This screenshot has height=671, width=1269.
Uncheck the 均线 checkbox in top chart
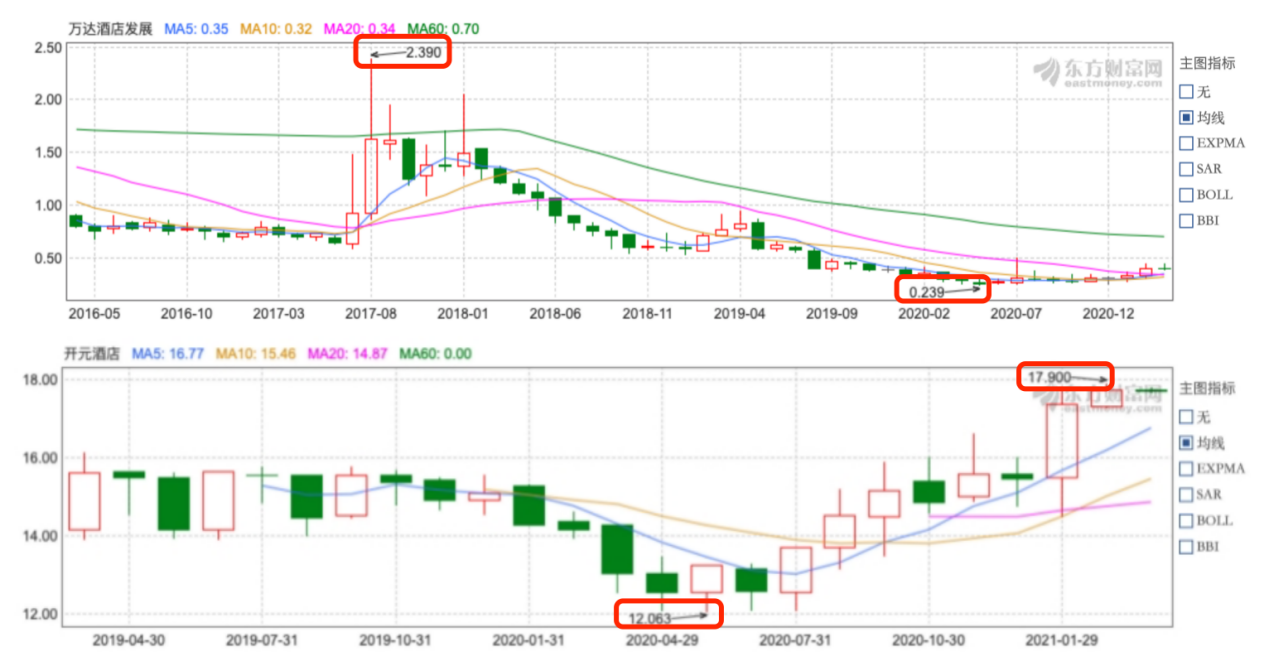click(1187, 117)
